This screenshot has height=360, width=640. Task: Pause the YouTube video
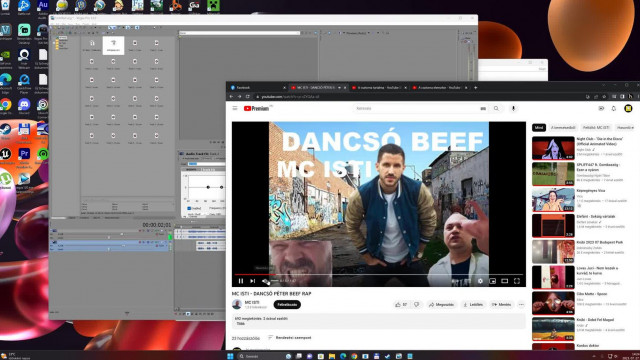(x=241, y=281)
